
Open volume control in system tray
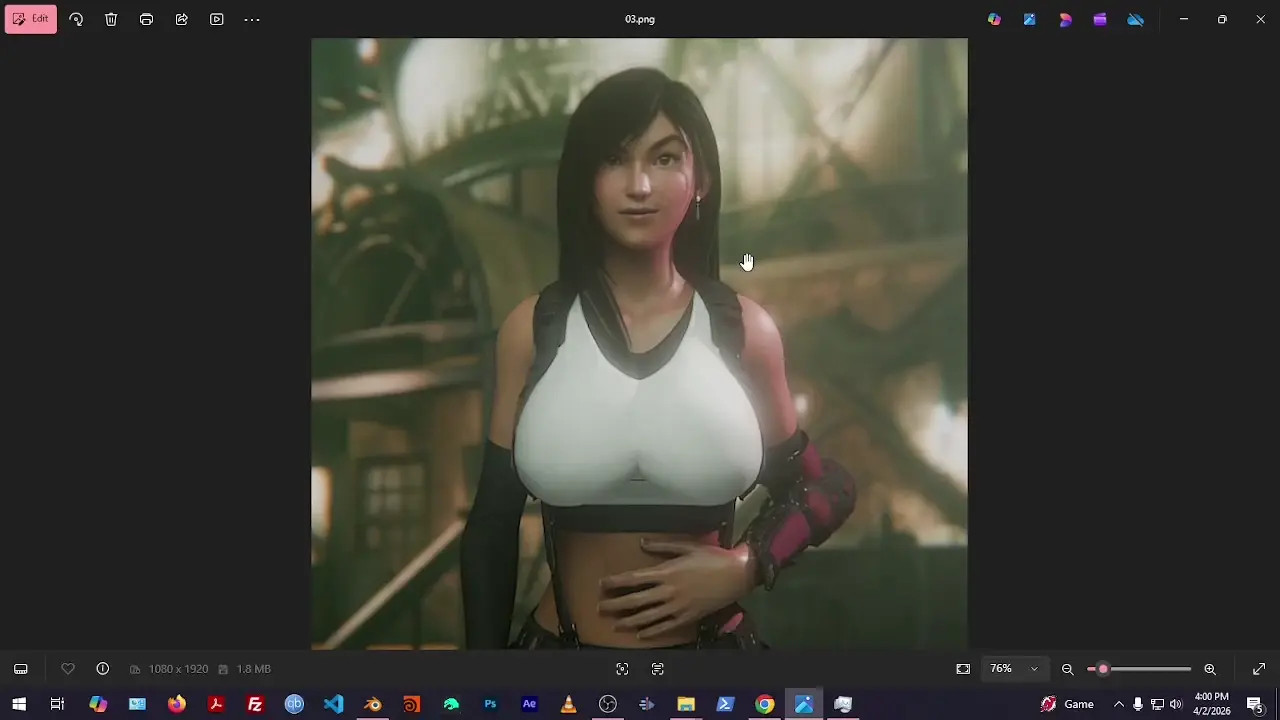1176,704
